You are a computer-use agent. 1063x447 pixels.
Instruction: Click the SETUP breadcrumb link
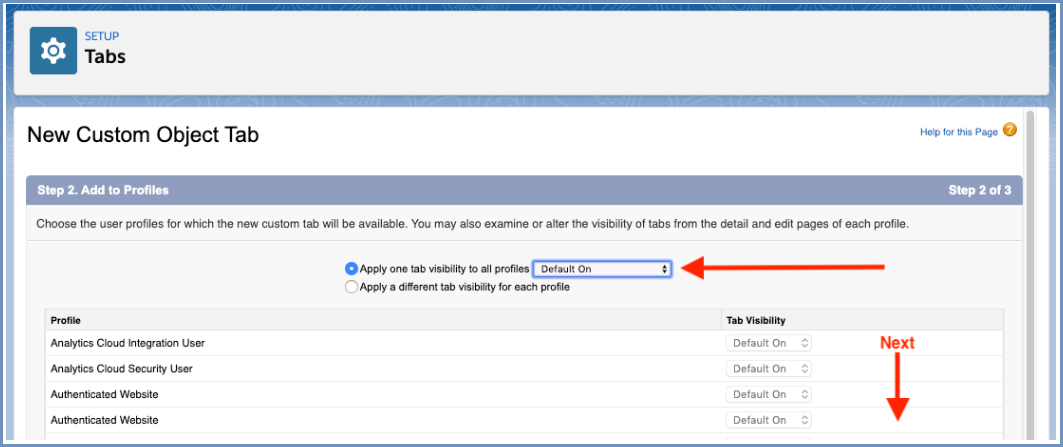[102, 37]
